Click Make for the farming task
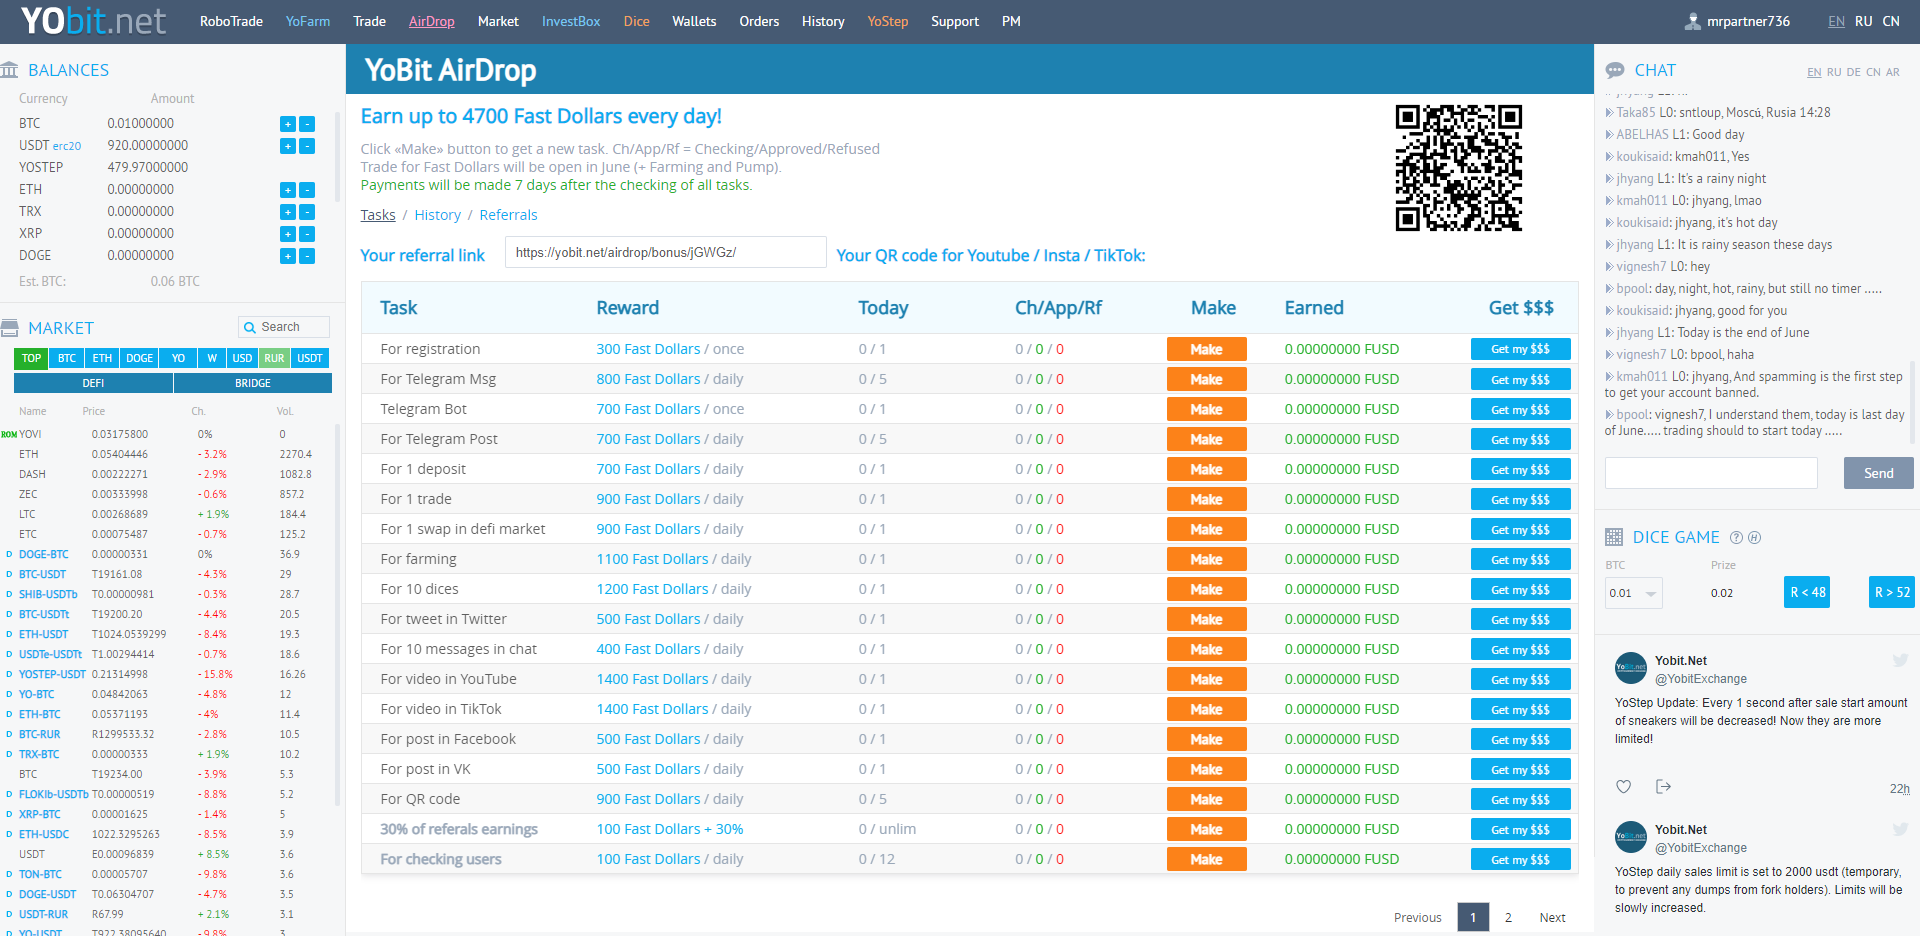 (x=1206, y=559)
